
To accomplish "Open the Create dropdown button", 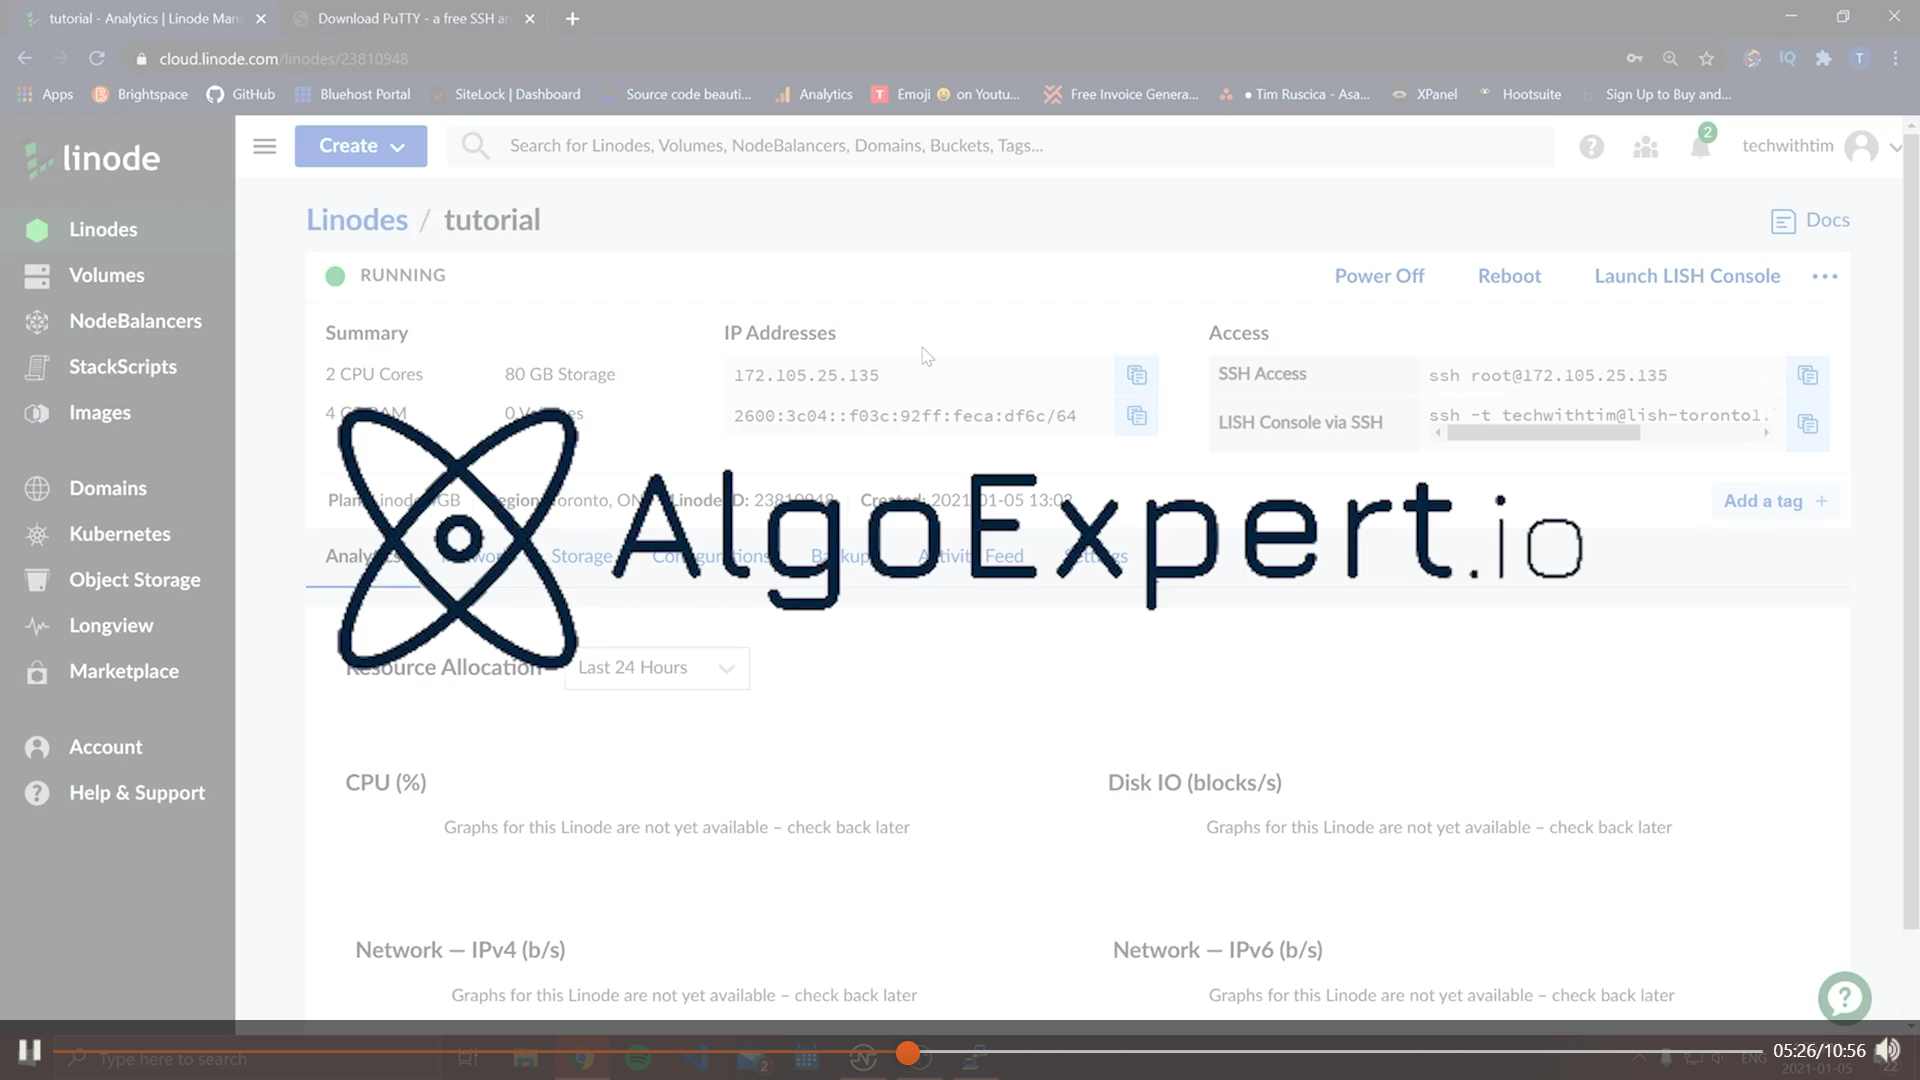I will [360, 146].
